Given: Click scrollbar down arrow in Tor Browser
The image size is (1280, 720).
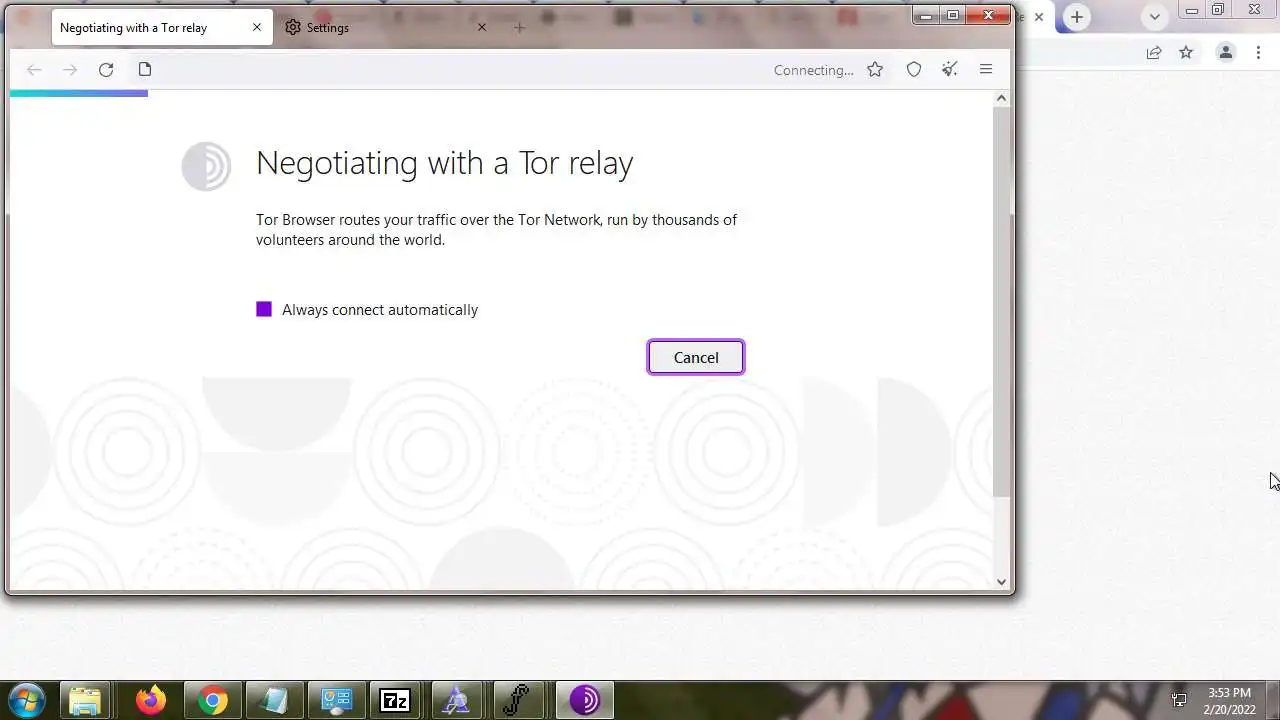Looking at the screenshot, I should tap(1001, 582).
